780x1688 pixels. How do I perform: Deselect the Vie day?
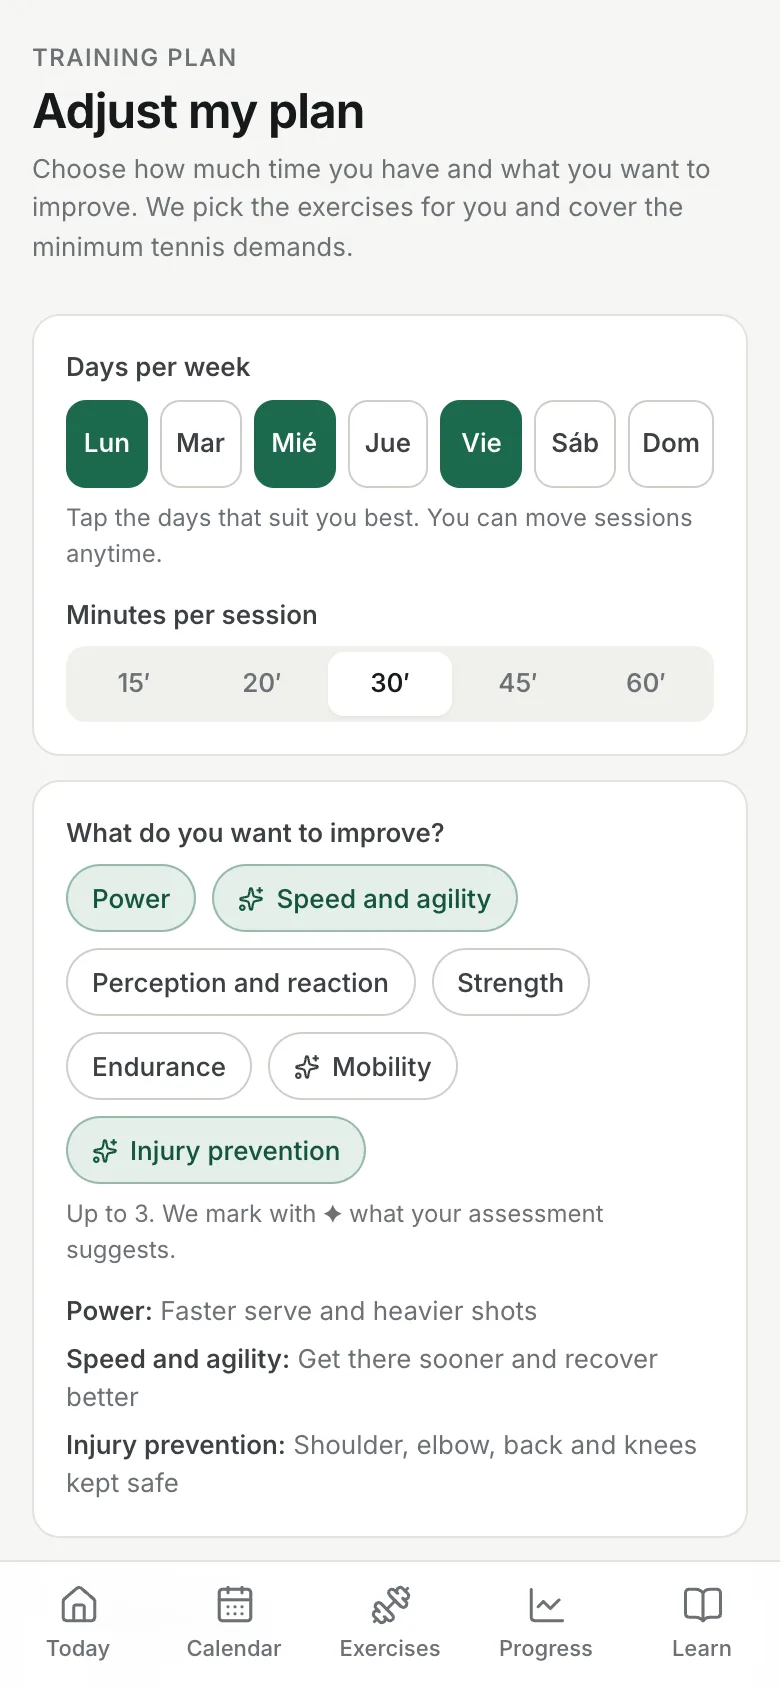[x=481, y=444]
